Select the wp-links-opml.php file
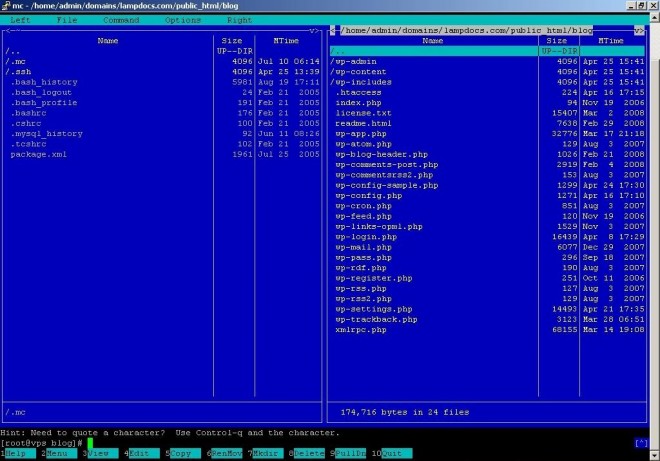Viewport: 660px width, 461px height. [x=487, y=227]
